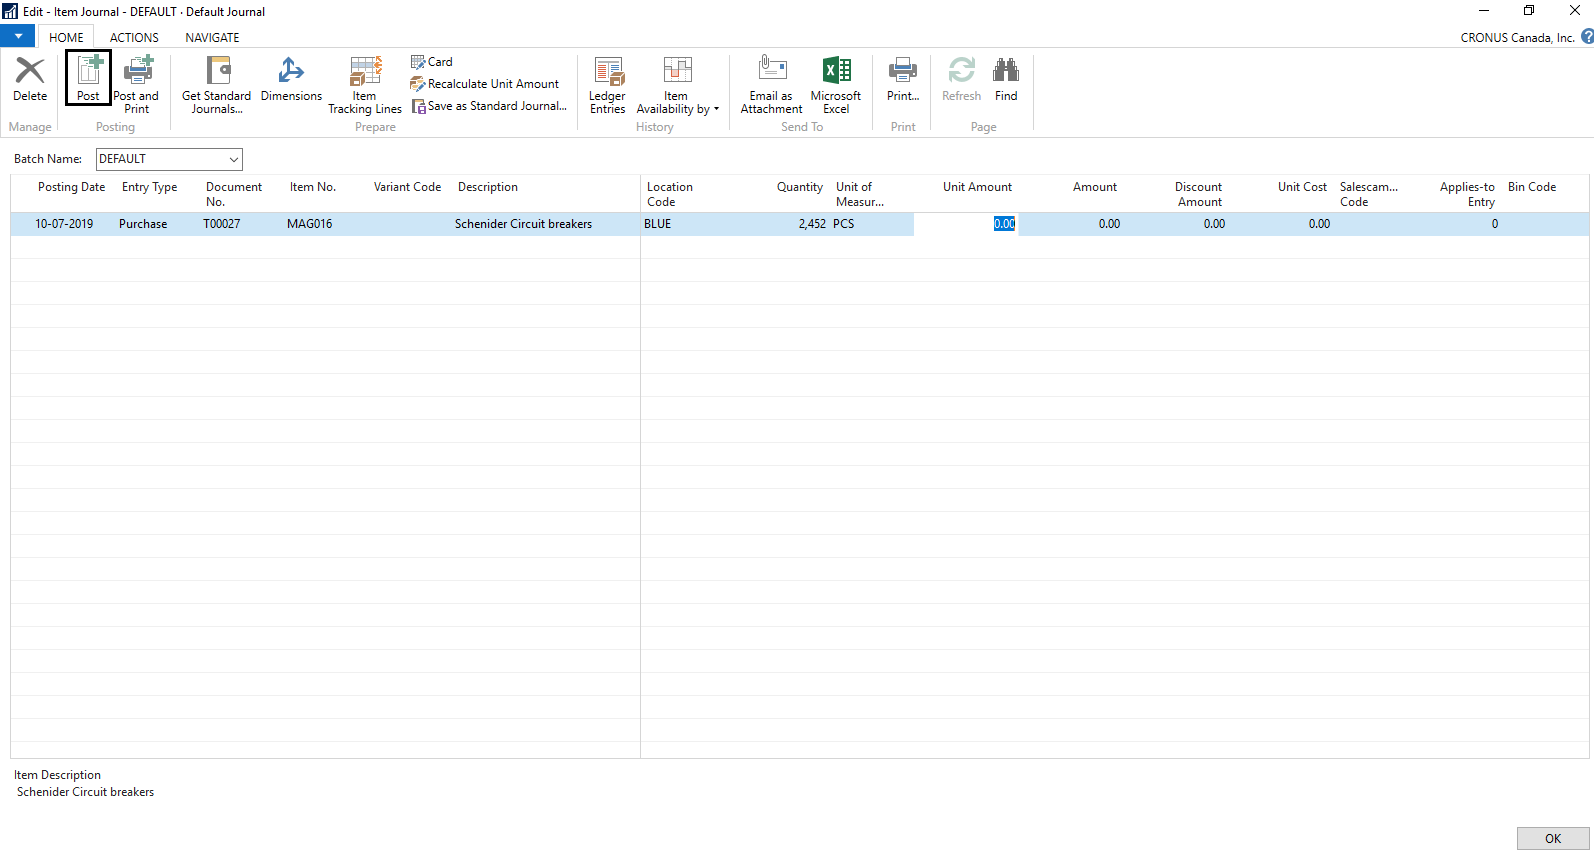Viewport: 1594px width, 854px height.
Task: Open Get Standard Journals
Action: pos(217,72)
